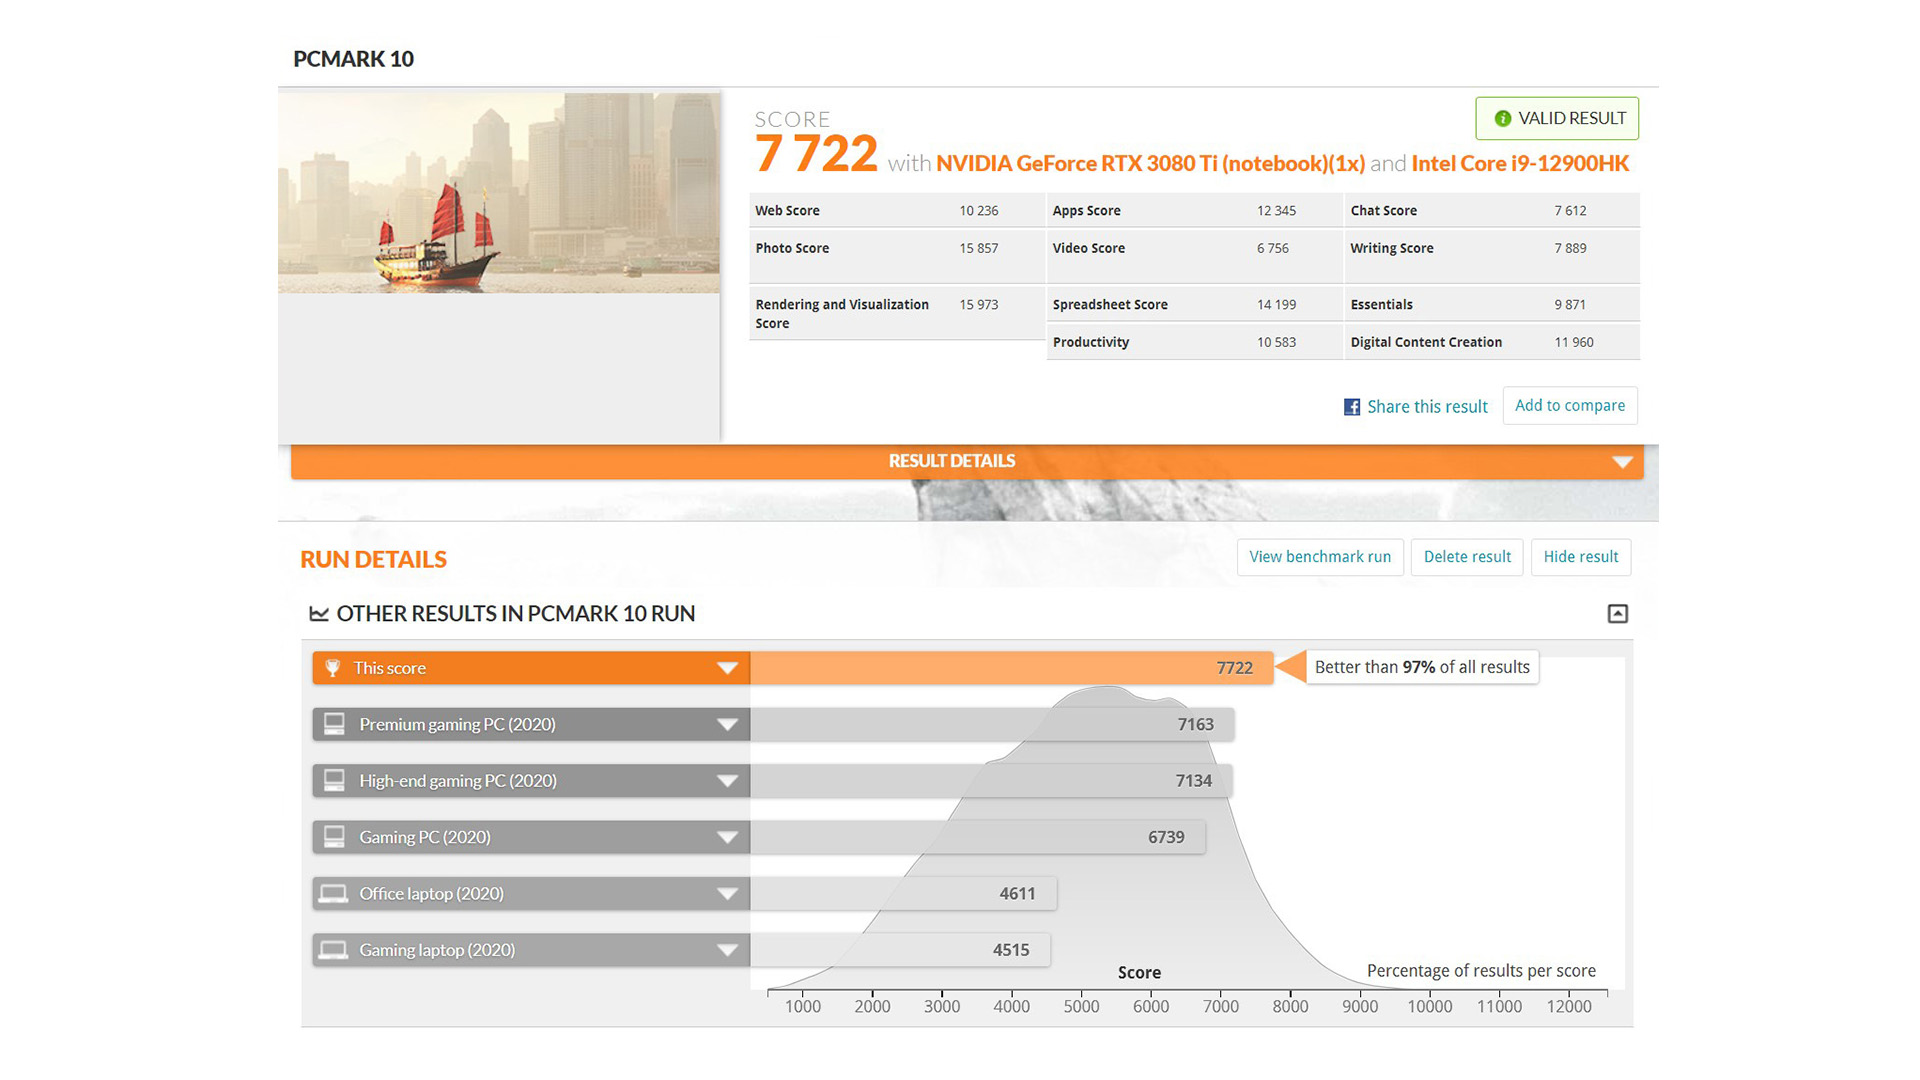Click the Office laptop 4611 score bar
The height and width of the screenshot is (1080, 1920).
(903, 894)
